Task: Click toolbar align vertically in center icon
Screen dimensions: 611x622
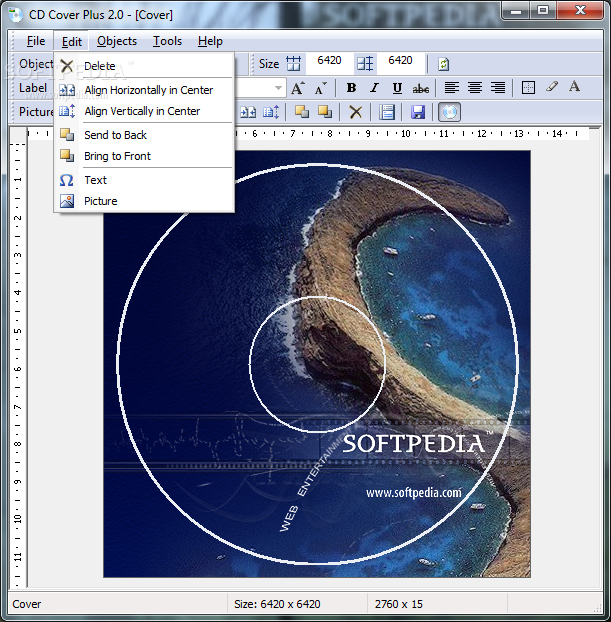Action: pyautogui.click(x=271, y=112)
